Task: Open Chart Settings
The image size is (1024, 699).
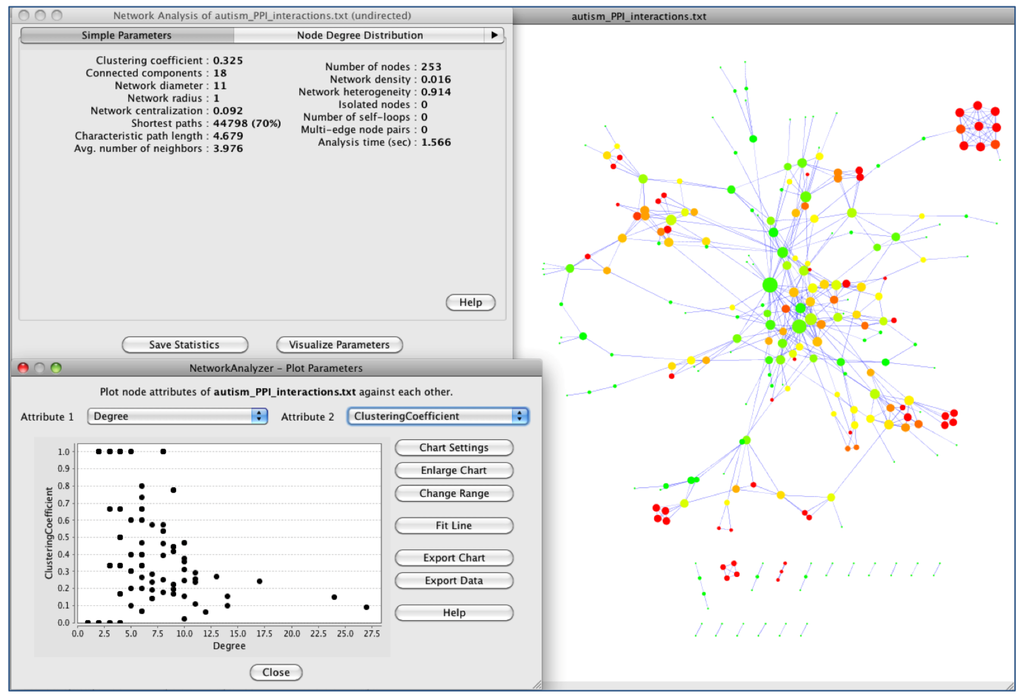Action: [454, 448]
